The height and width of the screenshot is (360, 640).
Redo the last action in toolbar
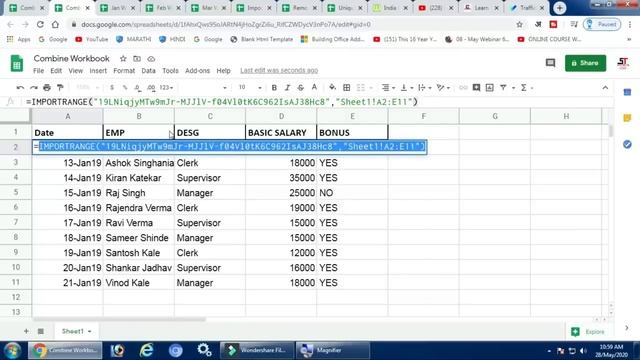(33, 88)
